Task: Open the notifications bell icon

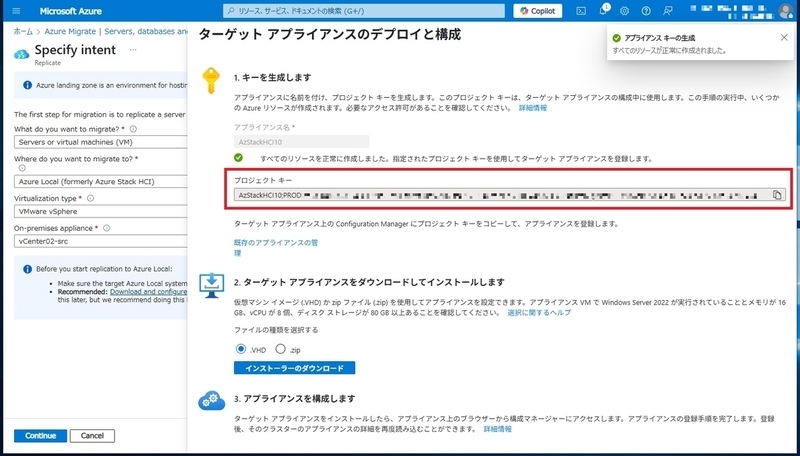Action: tap(603, 11)
